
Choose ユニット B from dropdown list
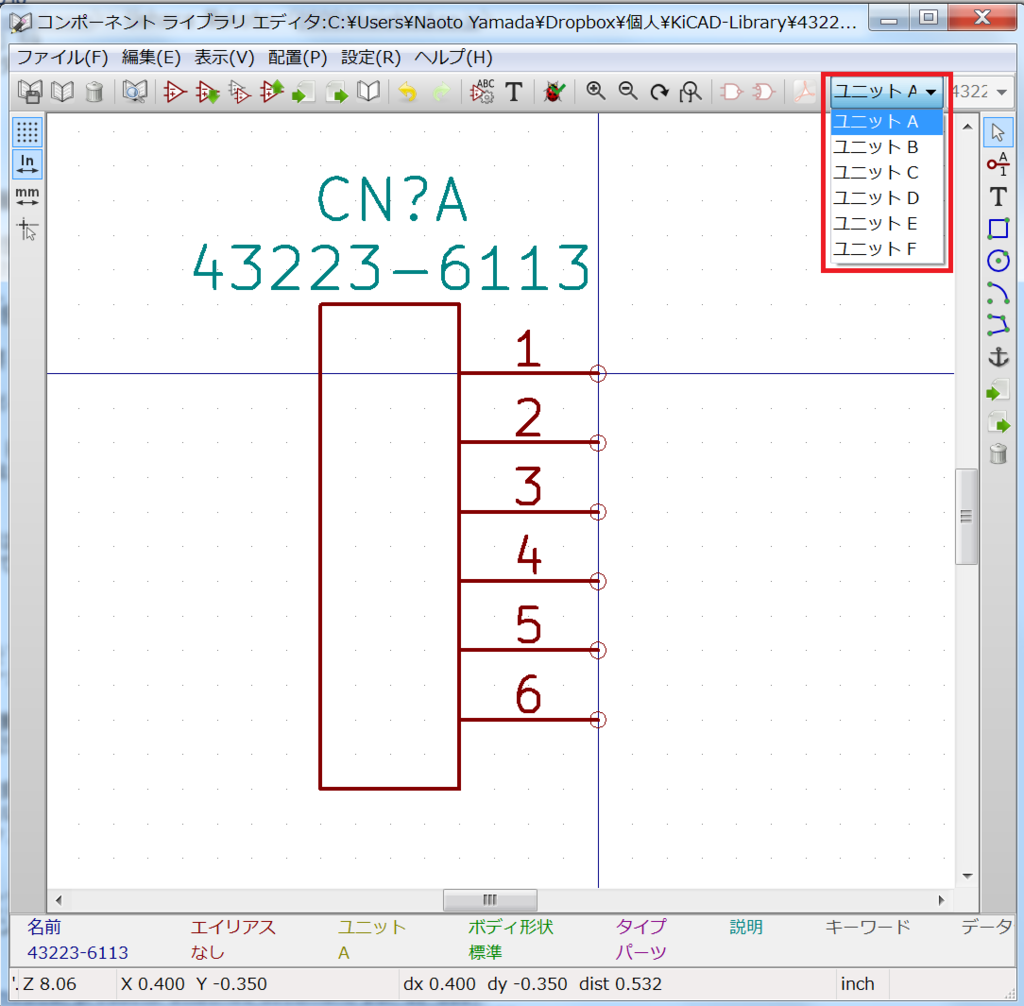click(886, 147)
